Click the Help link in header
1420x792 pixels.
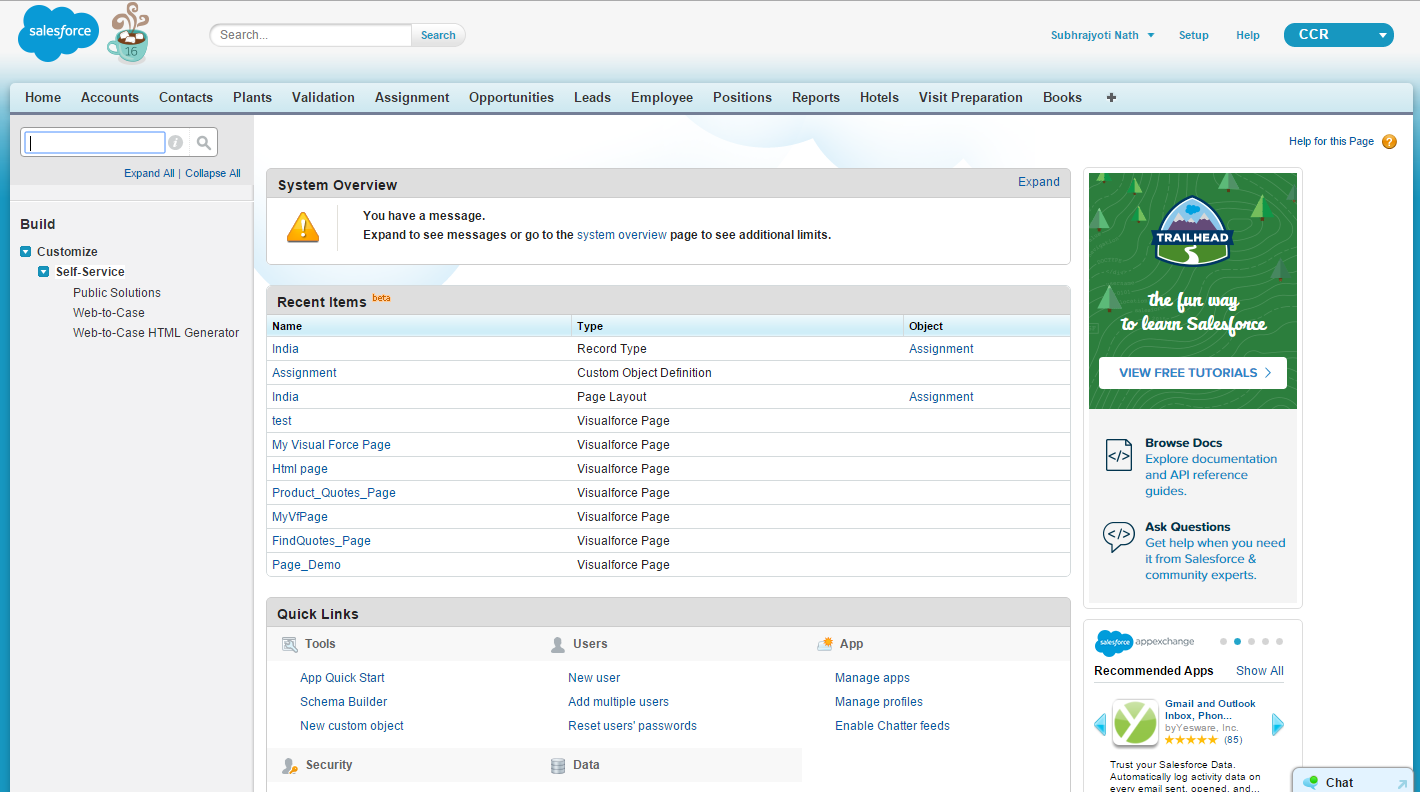click(1248, 35)
